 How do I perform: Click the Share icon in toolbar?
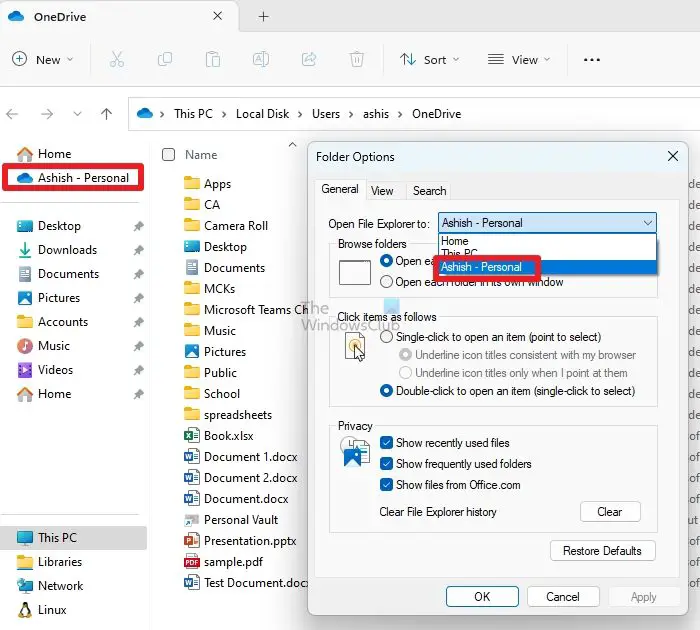pos(308,59)
